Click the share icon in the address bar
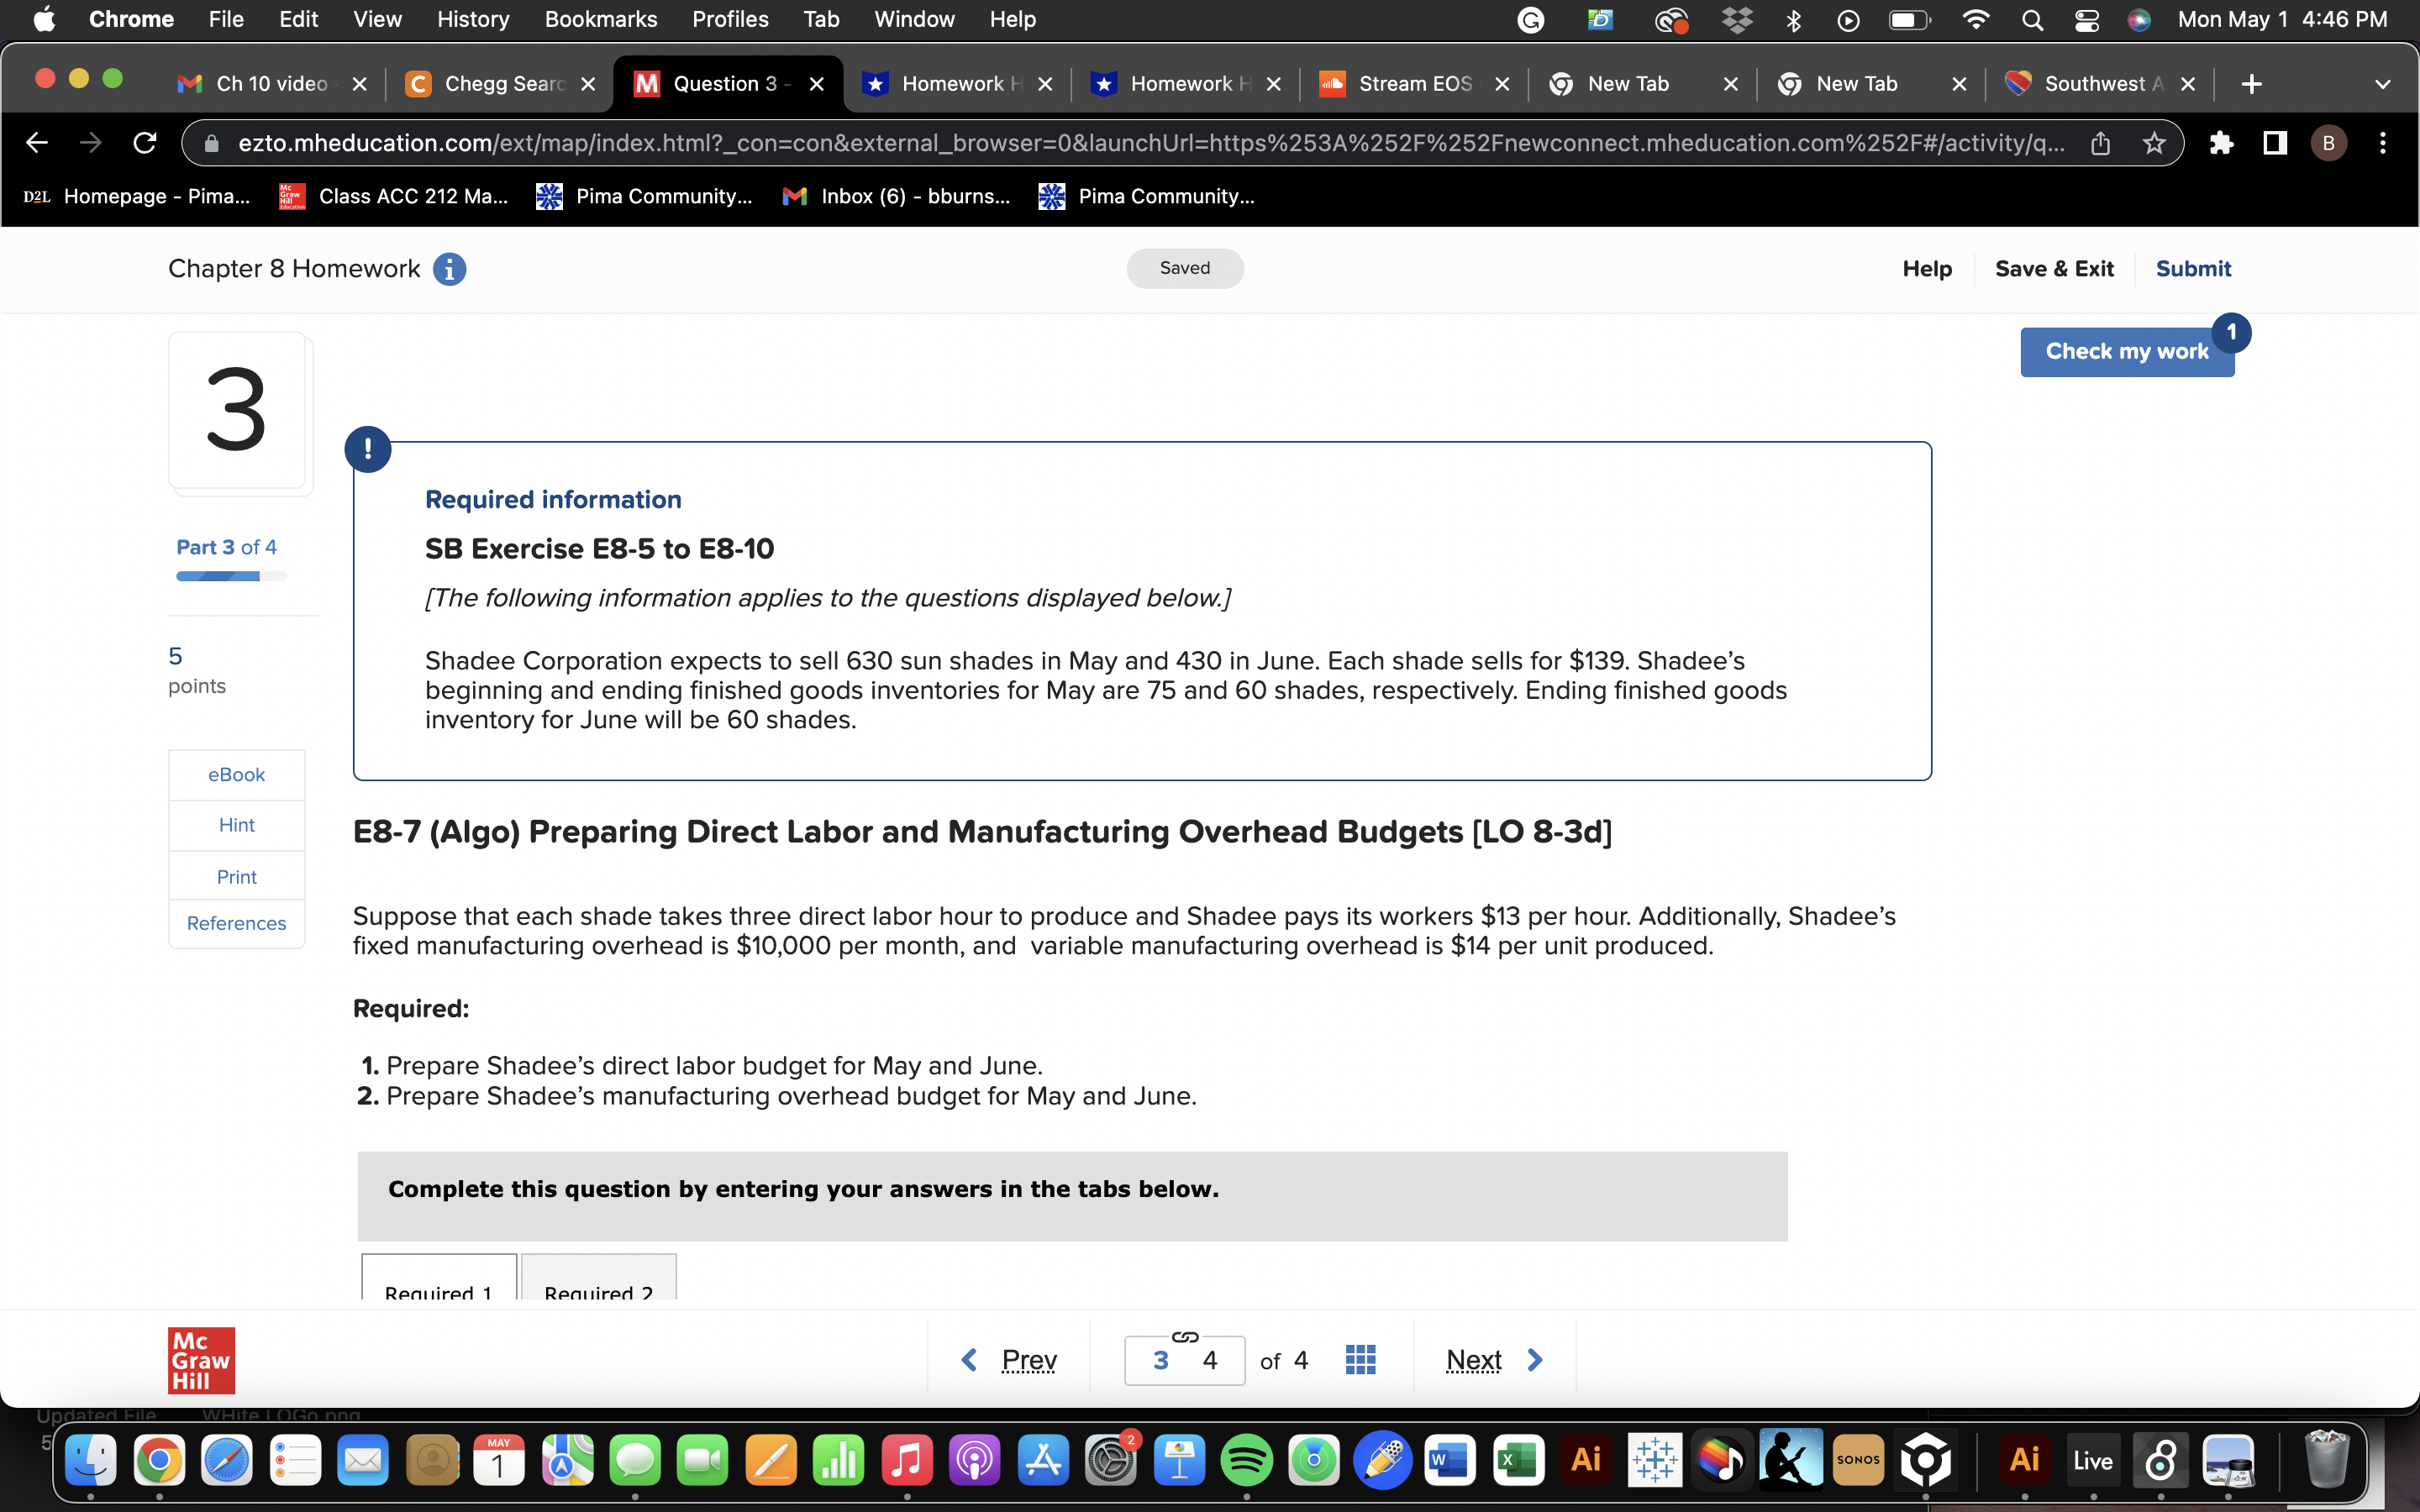This screenshot has height=1512, width=2420. tap(2100, 143)
